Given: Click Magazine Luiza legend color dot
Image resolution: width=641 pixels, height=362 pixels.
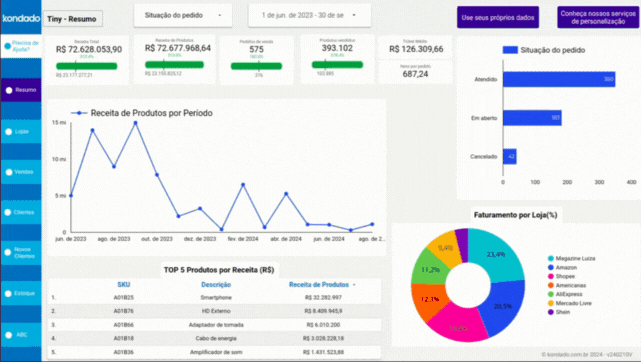Looking at the screenshot, I should [551, 258].
